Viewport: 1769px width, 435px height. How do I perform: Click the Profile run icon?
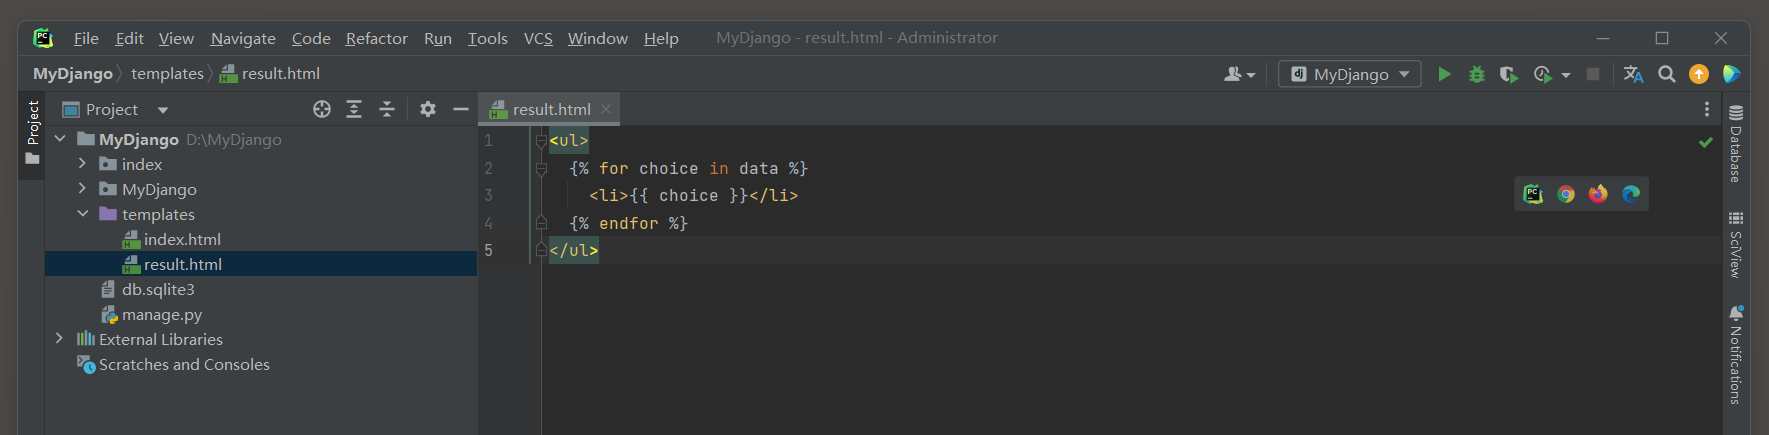pyautogui.click(x=1543, y=75)
